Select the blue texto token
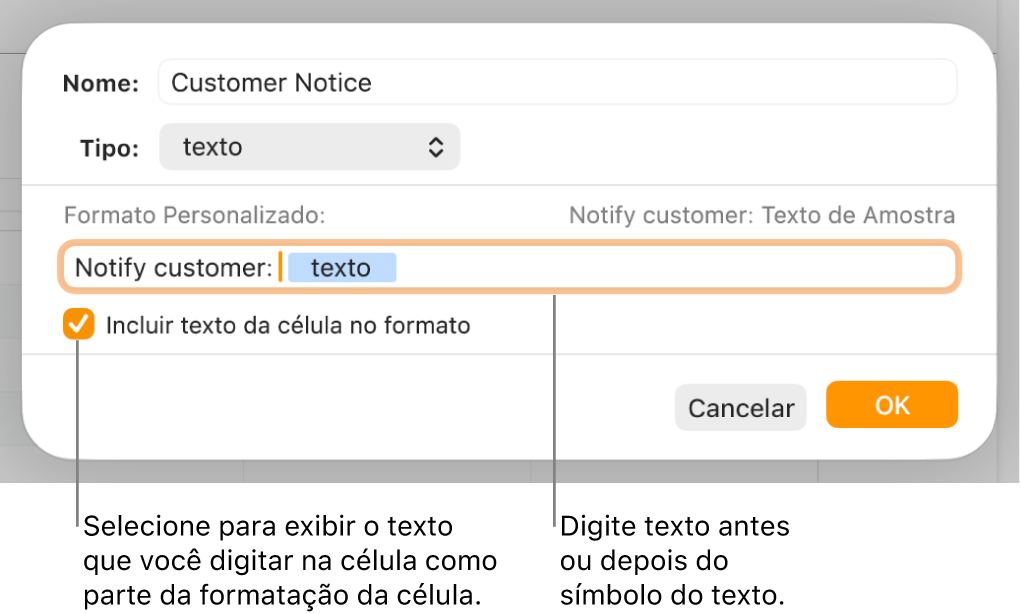This screenshot has height=614, width=1021. [x=342, y=268]
